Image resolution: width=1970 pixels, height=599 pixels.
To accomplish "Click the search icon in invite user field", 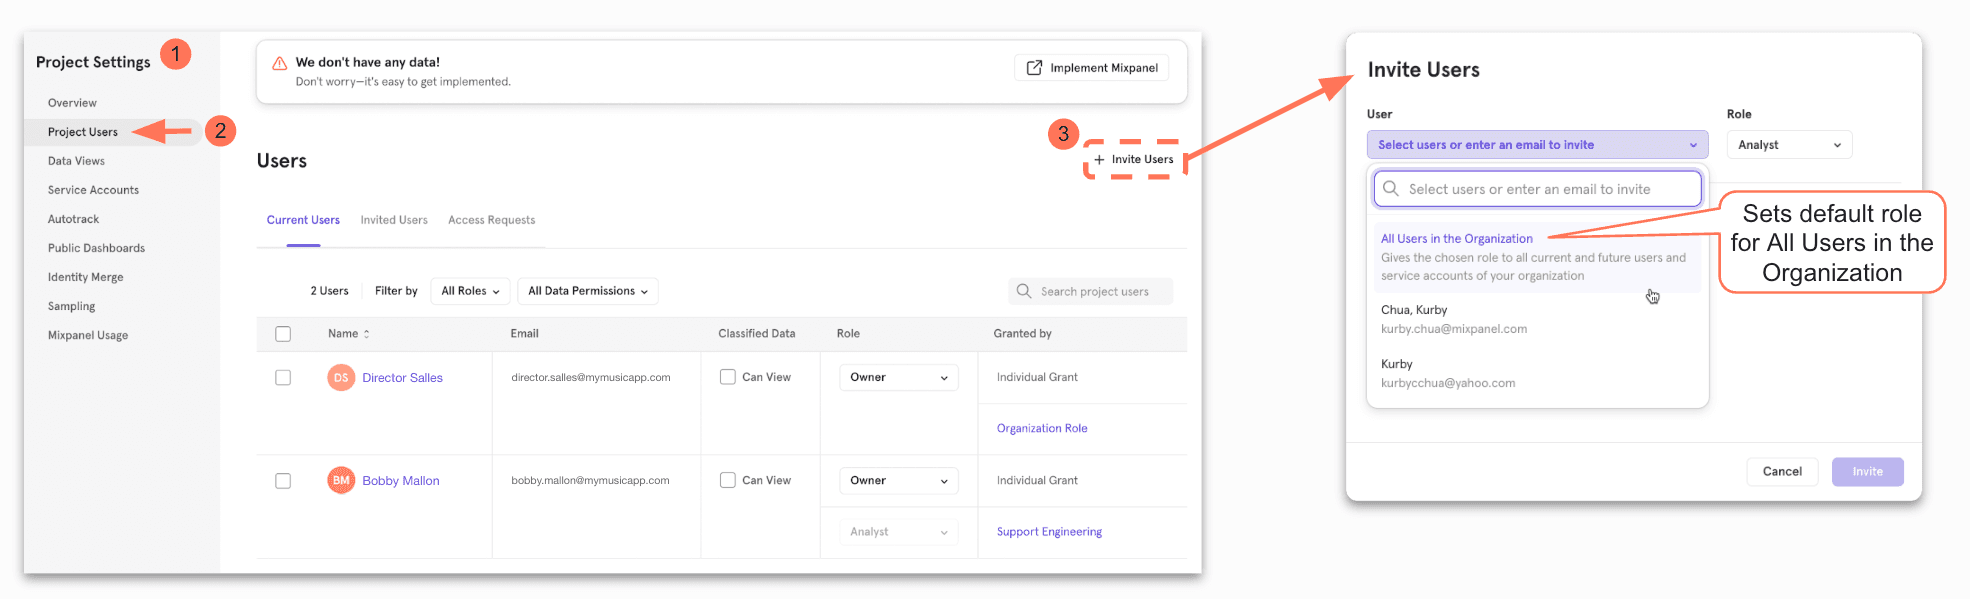I will click(1391, 189).
